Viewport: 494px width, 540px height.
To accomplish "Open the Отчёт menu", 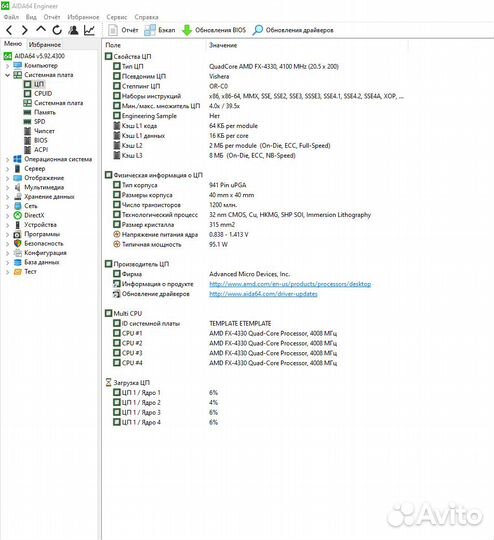I will coord(52,17).
